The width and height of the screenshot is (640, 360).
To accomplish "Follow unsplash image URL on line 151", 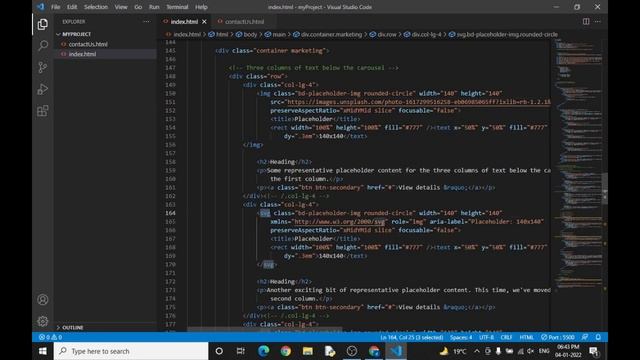I will click(418, 102).
